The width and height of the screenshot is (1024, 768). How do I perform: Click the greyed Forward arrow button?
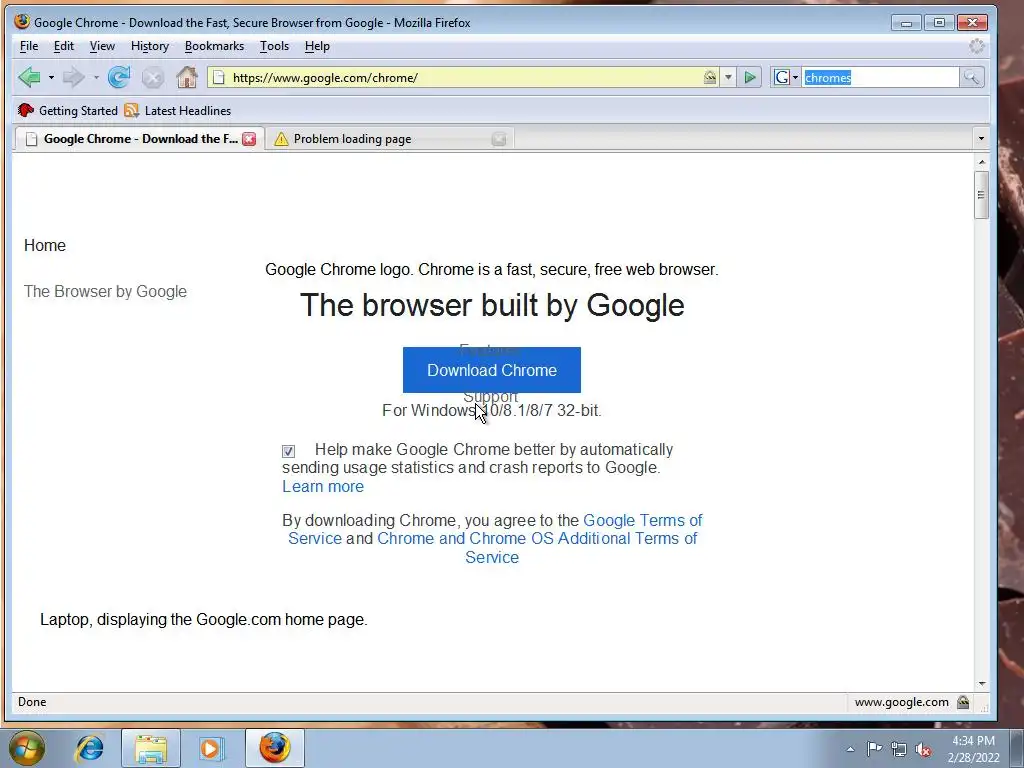click(73, 78)
